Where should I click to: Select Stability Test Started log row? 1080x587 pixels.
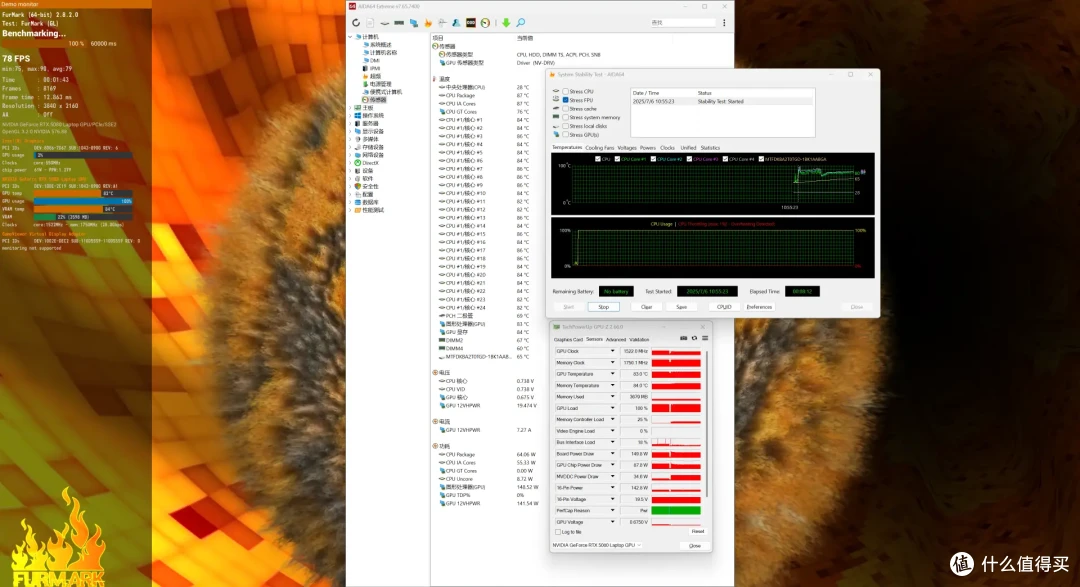[722, 101]
